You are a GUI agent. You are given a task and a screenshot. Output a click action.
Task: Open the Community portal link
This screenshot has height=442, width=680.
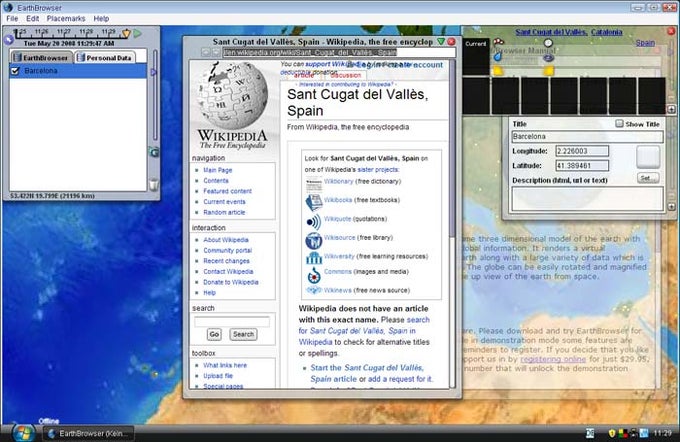(227, 250)
